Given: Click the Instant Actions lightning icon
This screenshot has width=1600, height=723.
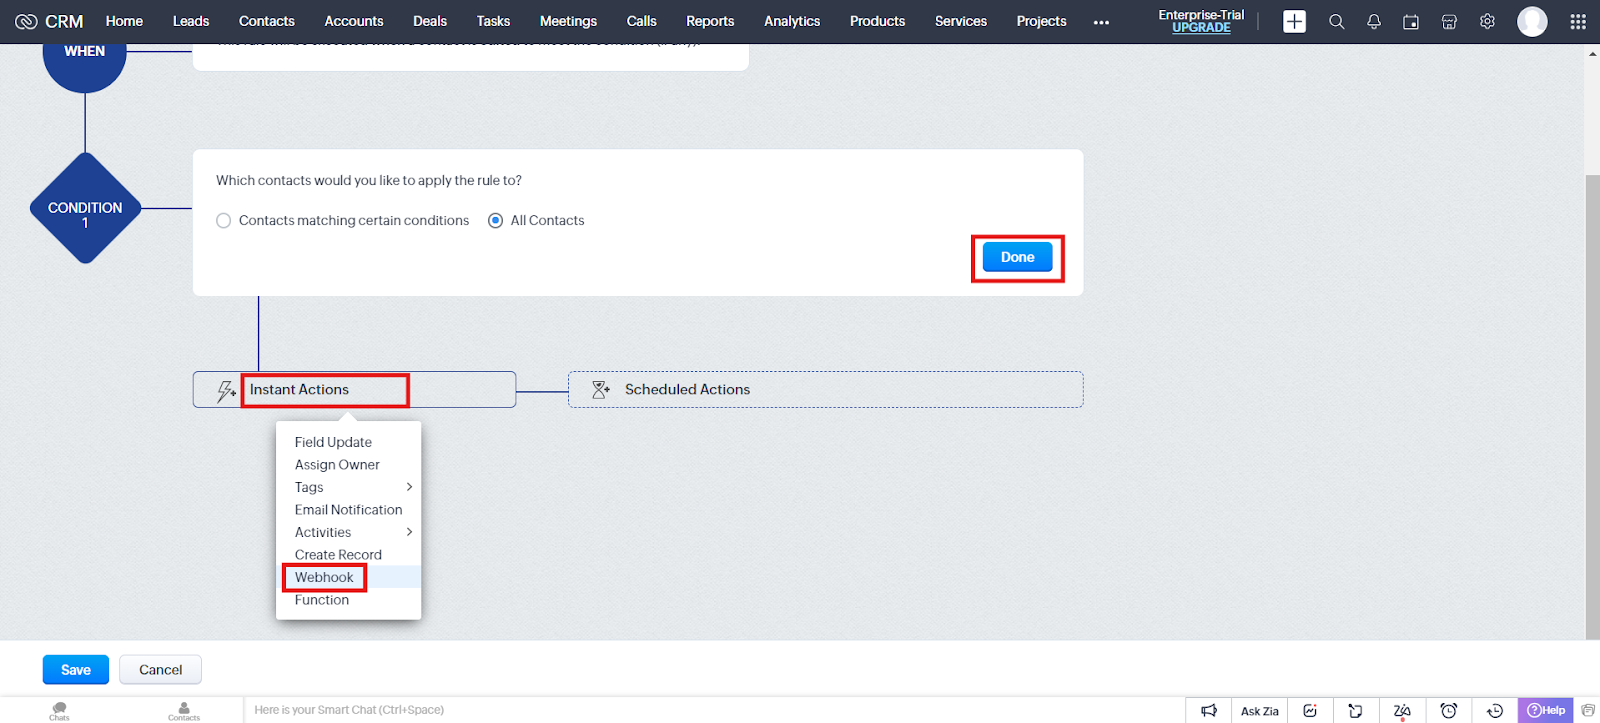Looking at the screenshot, I should tap(226, 390).
